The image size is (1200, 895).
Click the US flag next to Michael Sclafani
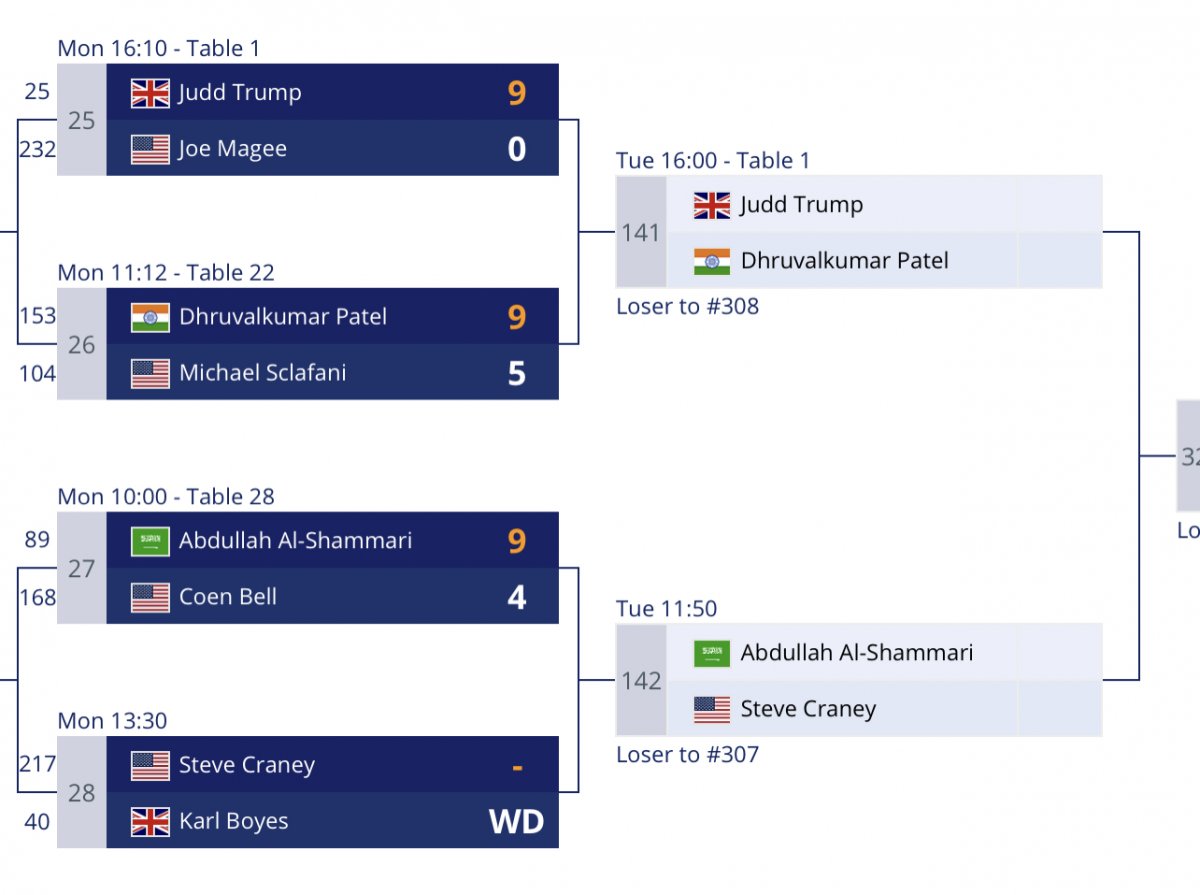[150, 373]
